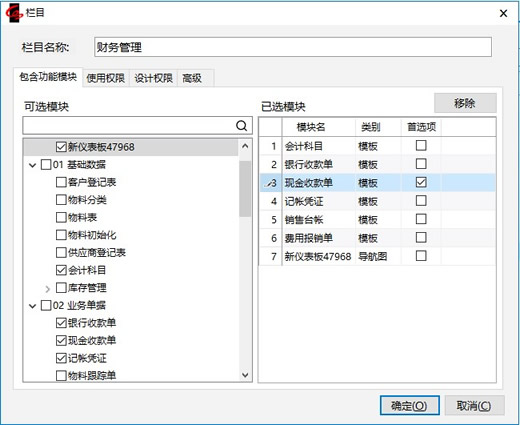The width and height of the screenshot is (520, 425).
Task: Open the 设计权限 tab
Action: pos(153,78)
